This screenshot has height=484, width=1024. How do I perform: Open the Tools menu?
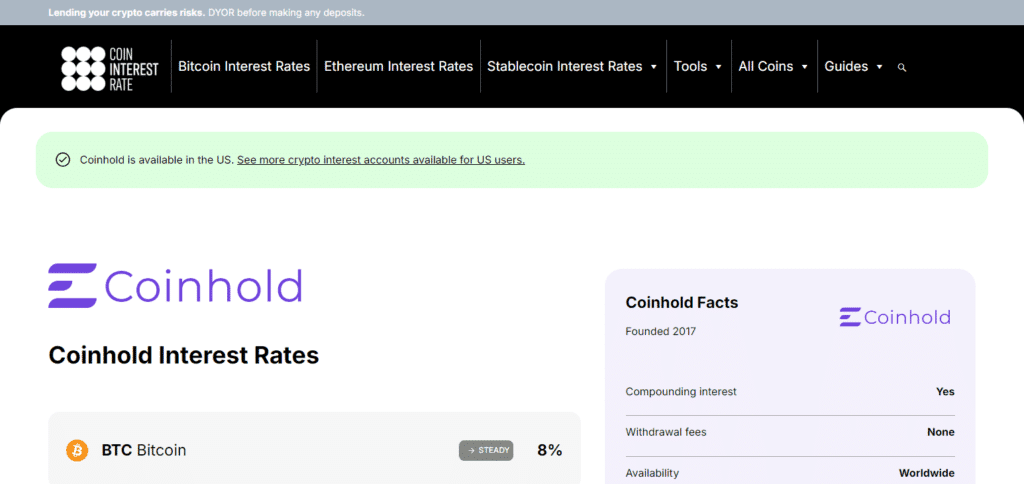point(691,67)
